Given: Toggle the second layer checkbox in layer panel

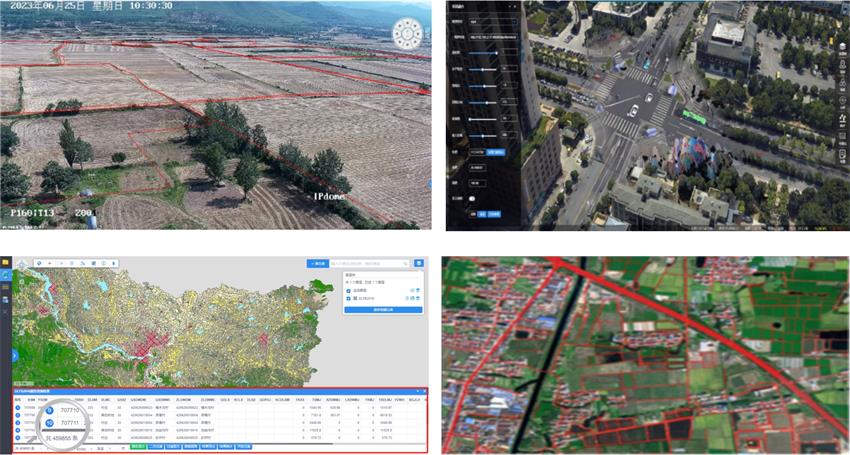Looking at the screenshot, I should tap(348, 298).
